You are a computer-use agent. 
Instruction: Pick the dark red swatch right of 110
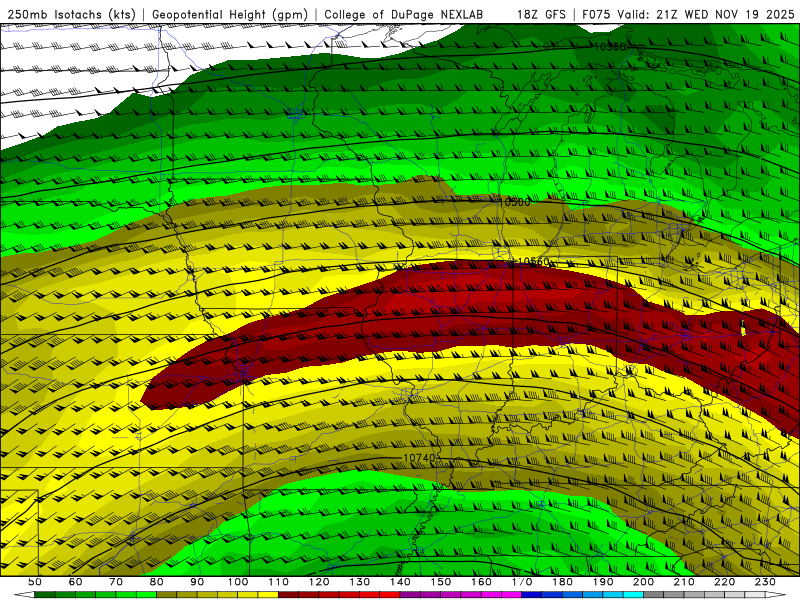[289, 595]
